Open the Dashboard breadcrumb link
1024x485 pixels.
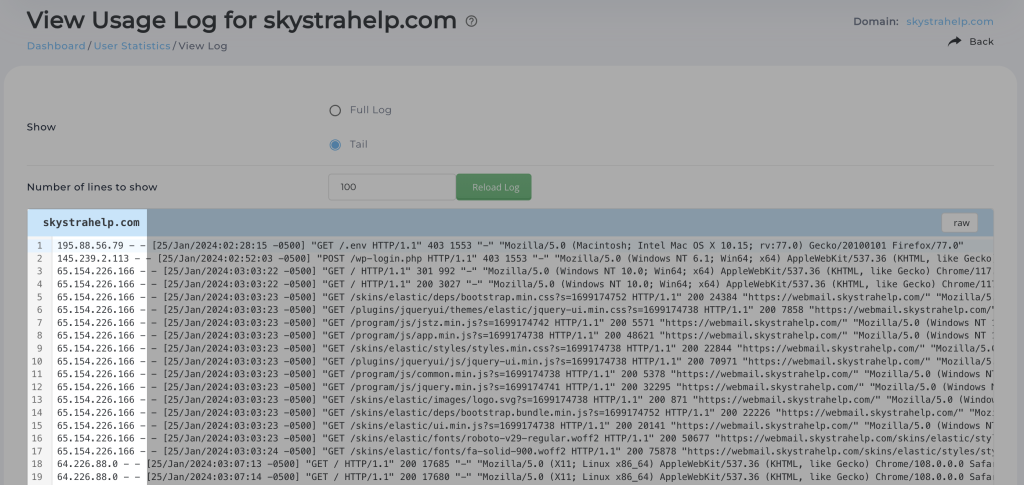(x=56, y=46)
